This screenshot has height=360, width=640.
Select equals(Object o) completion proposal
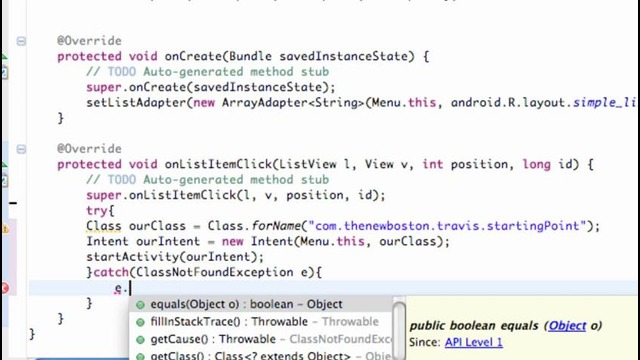[261, 304]
